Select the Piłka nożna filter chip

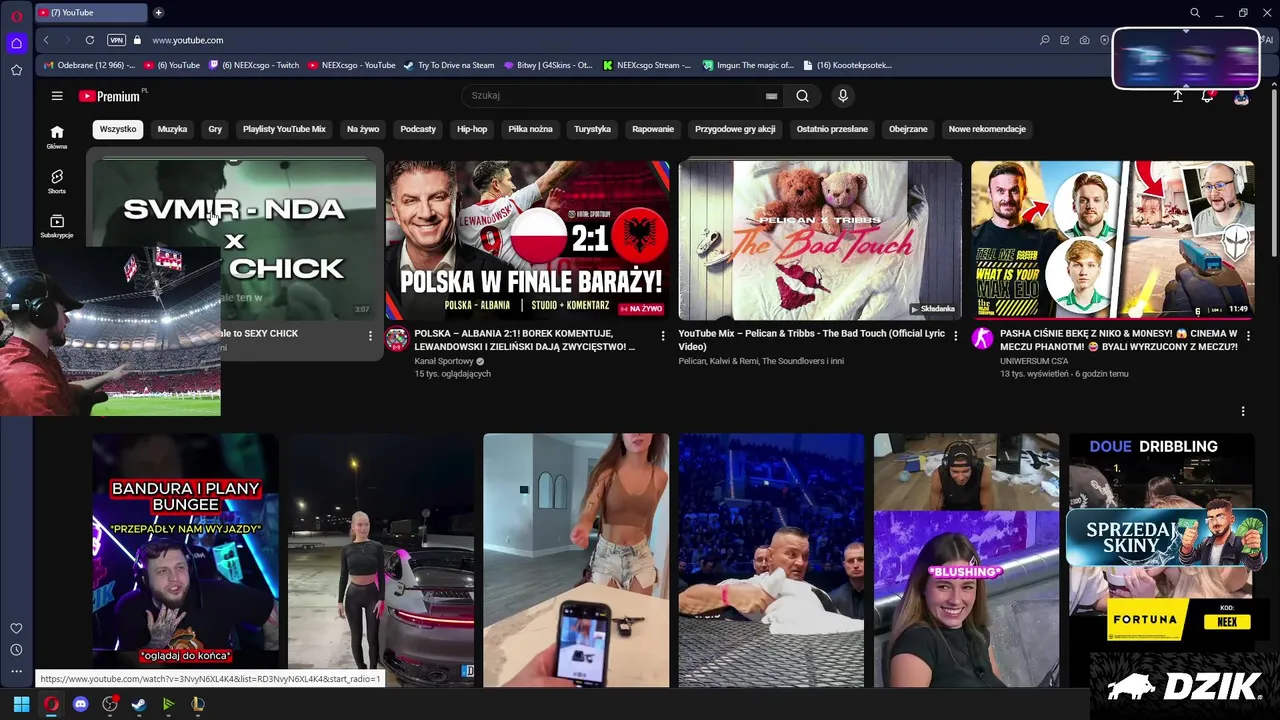click(530, 129)
